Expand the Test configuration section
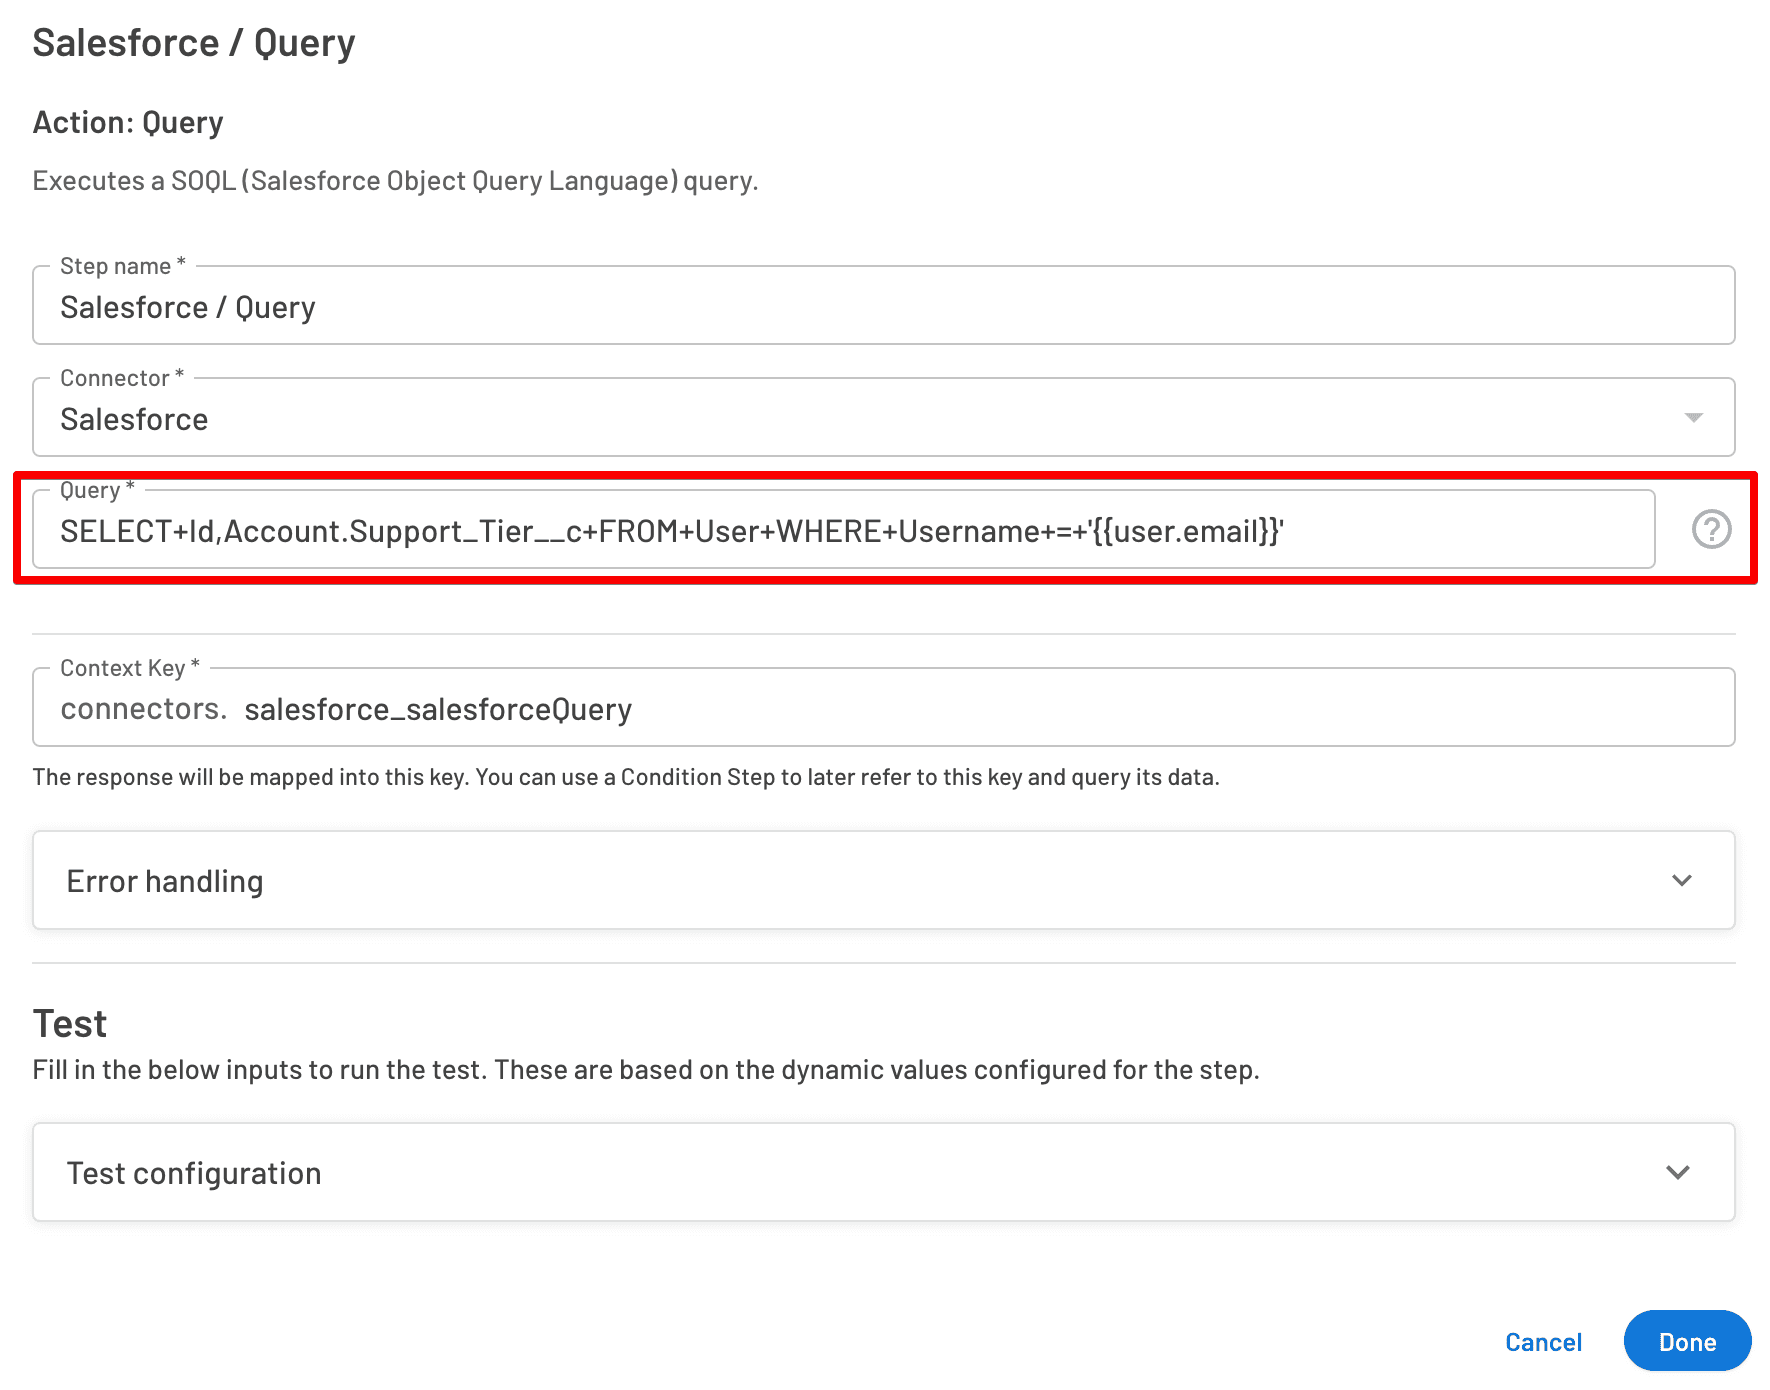This screenshot has height=1390, width=1770. [x=1677, y=1172]
